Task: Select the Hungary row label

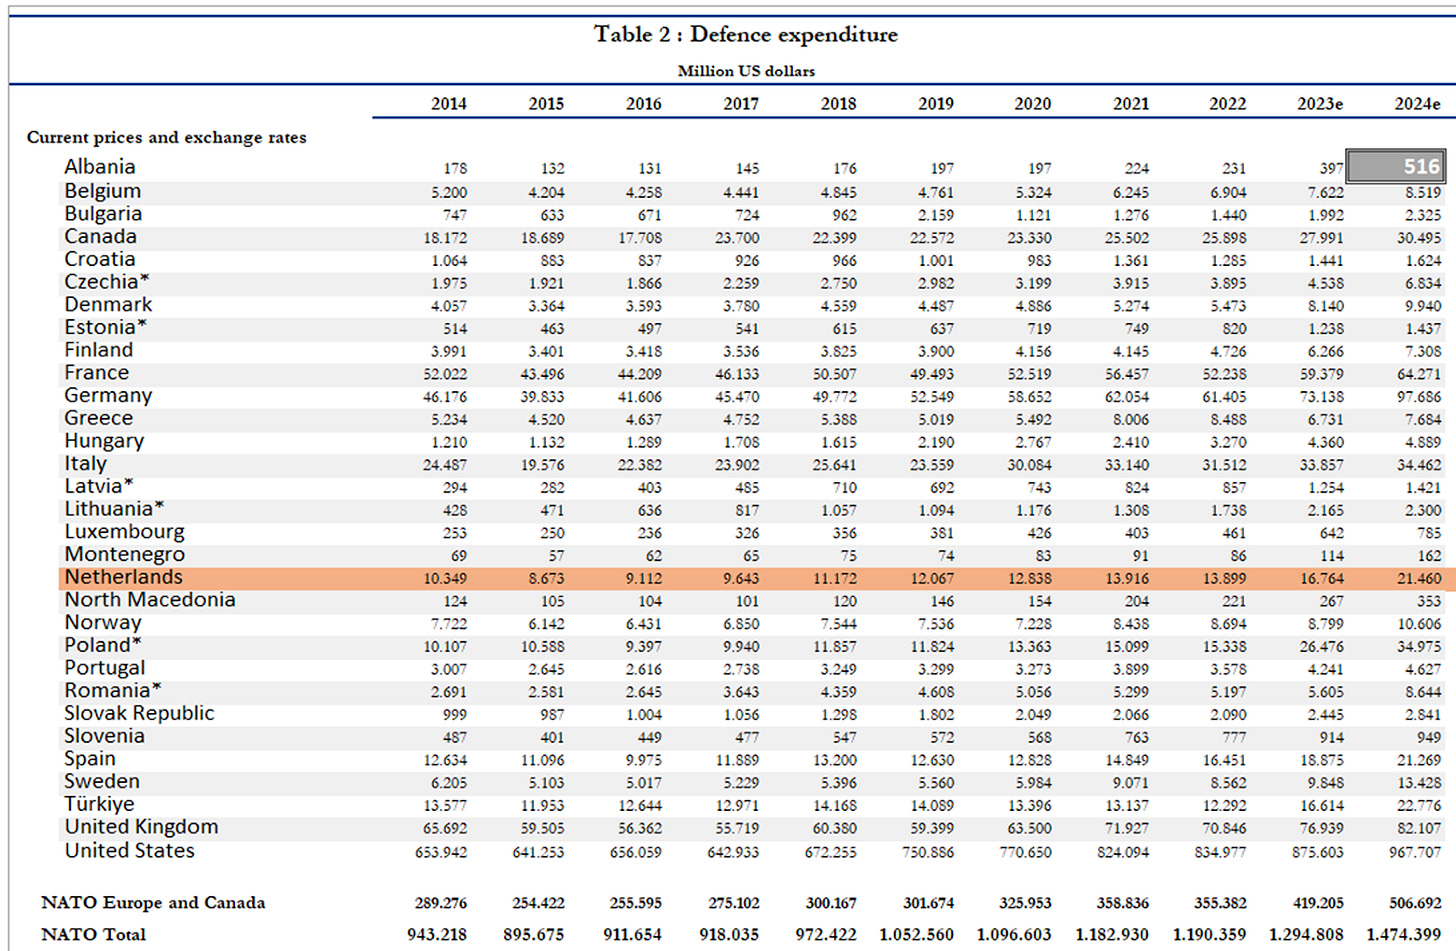Action: pos(104,441)
